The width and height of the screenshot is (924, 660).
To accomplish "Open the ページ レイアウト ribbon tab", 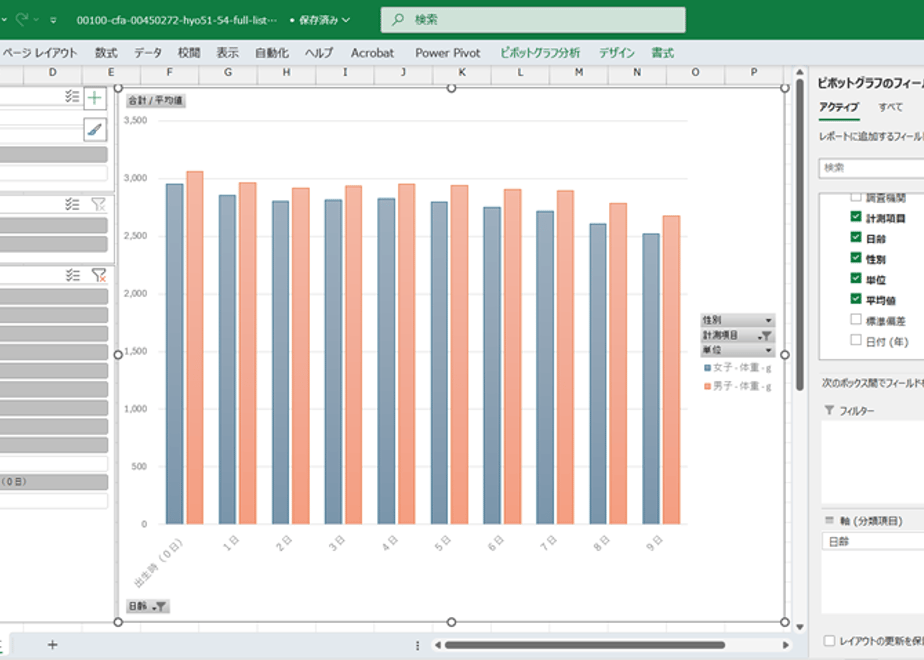I will point(39,53).
